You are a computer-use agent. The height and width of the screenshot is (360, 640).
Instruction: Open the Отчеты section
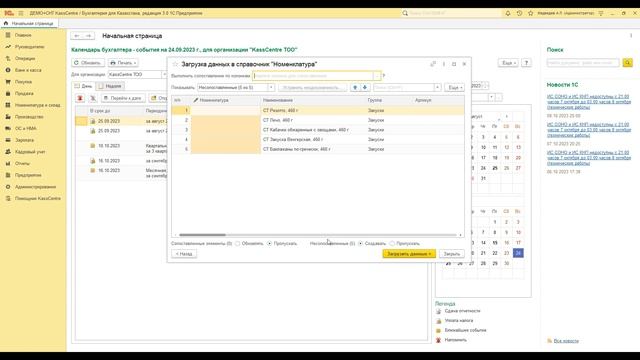[x=22, y=163]
